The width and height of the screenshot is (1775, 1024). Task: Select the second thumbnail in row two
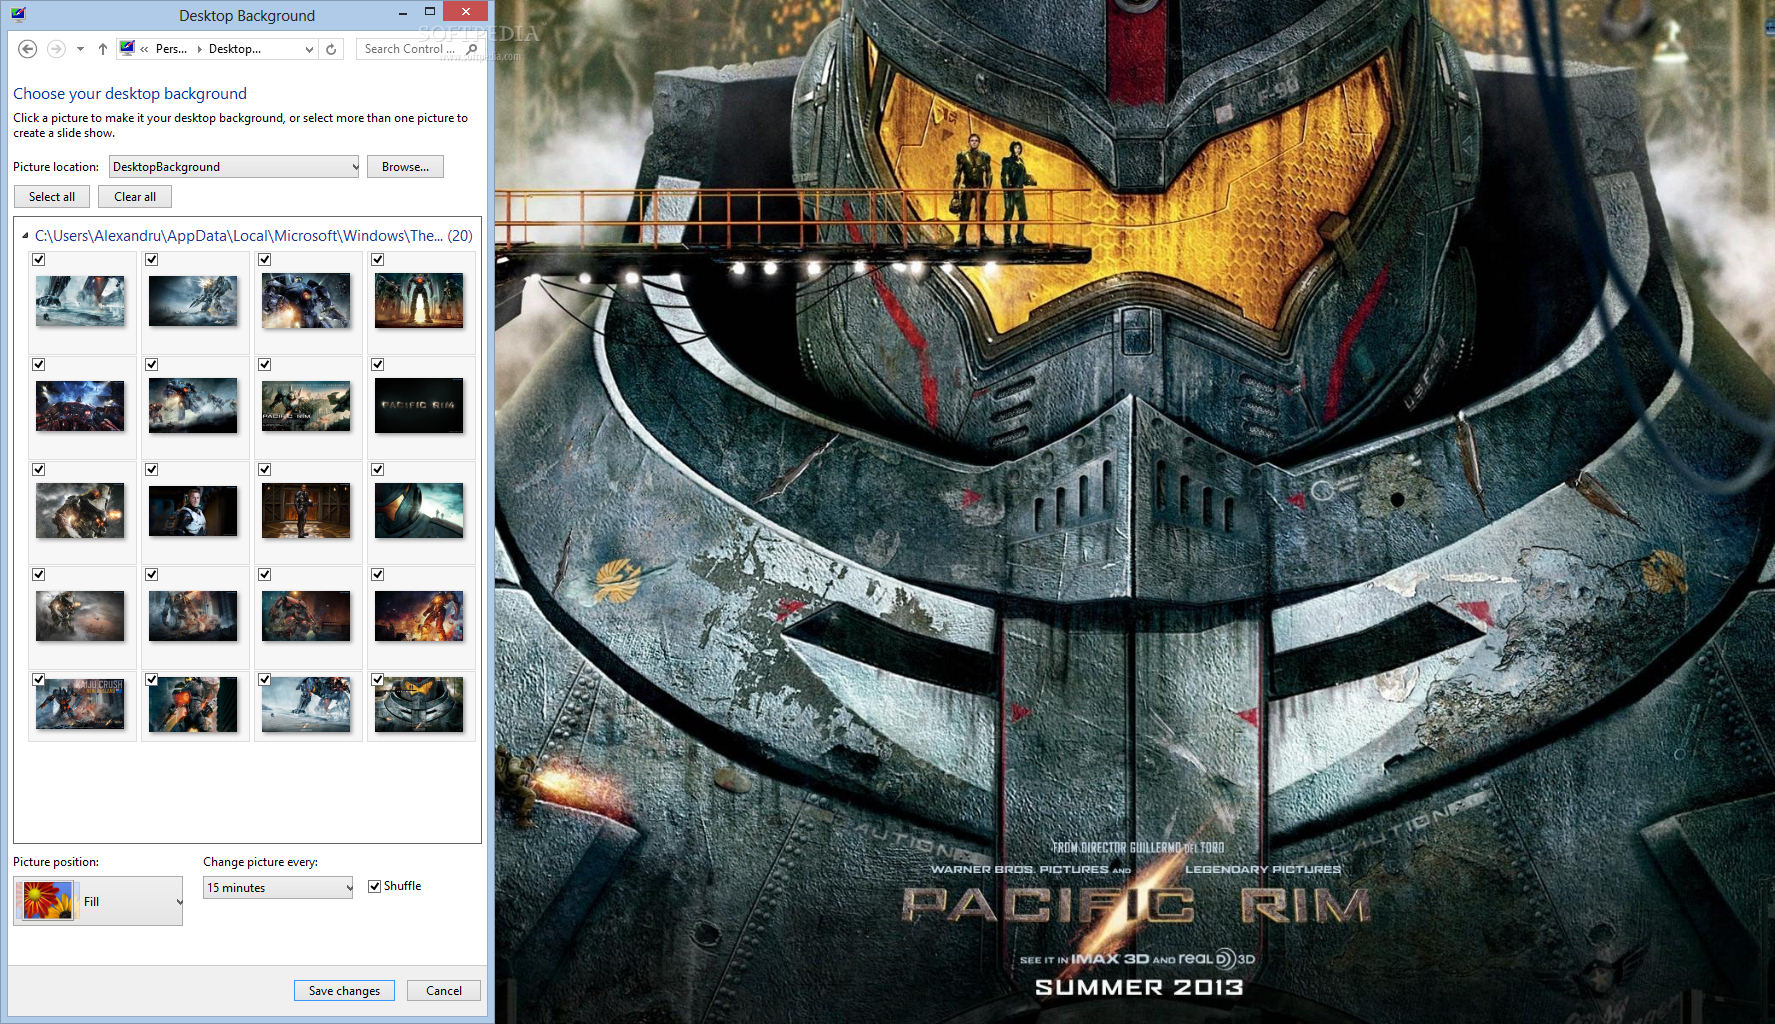click(x=193, y=406)
